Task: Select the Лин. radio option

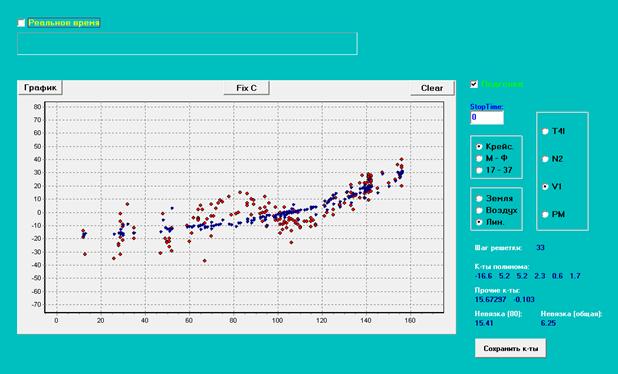Action: (x=479, y=222)
